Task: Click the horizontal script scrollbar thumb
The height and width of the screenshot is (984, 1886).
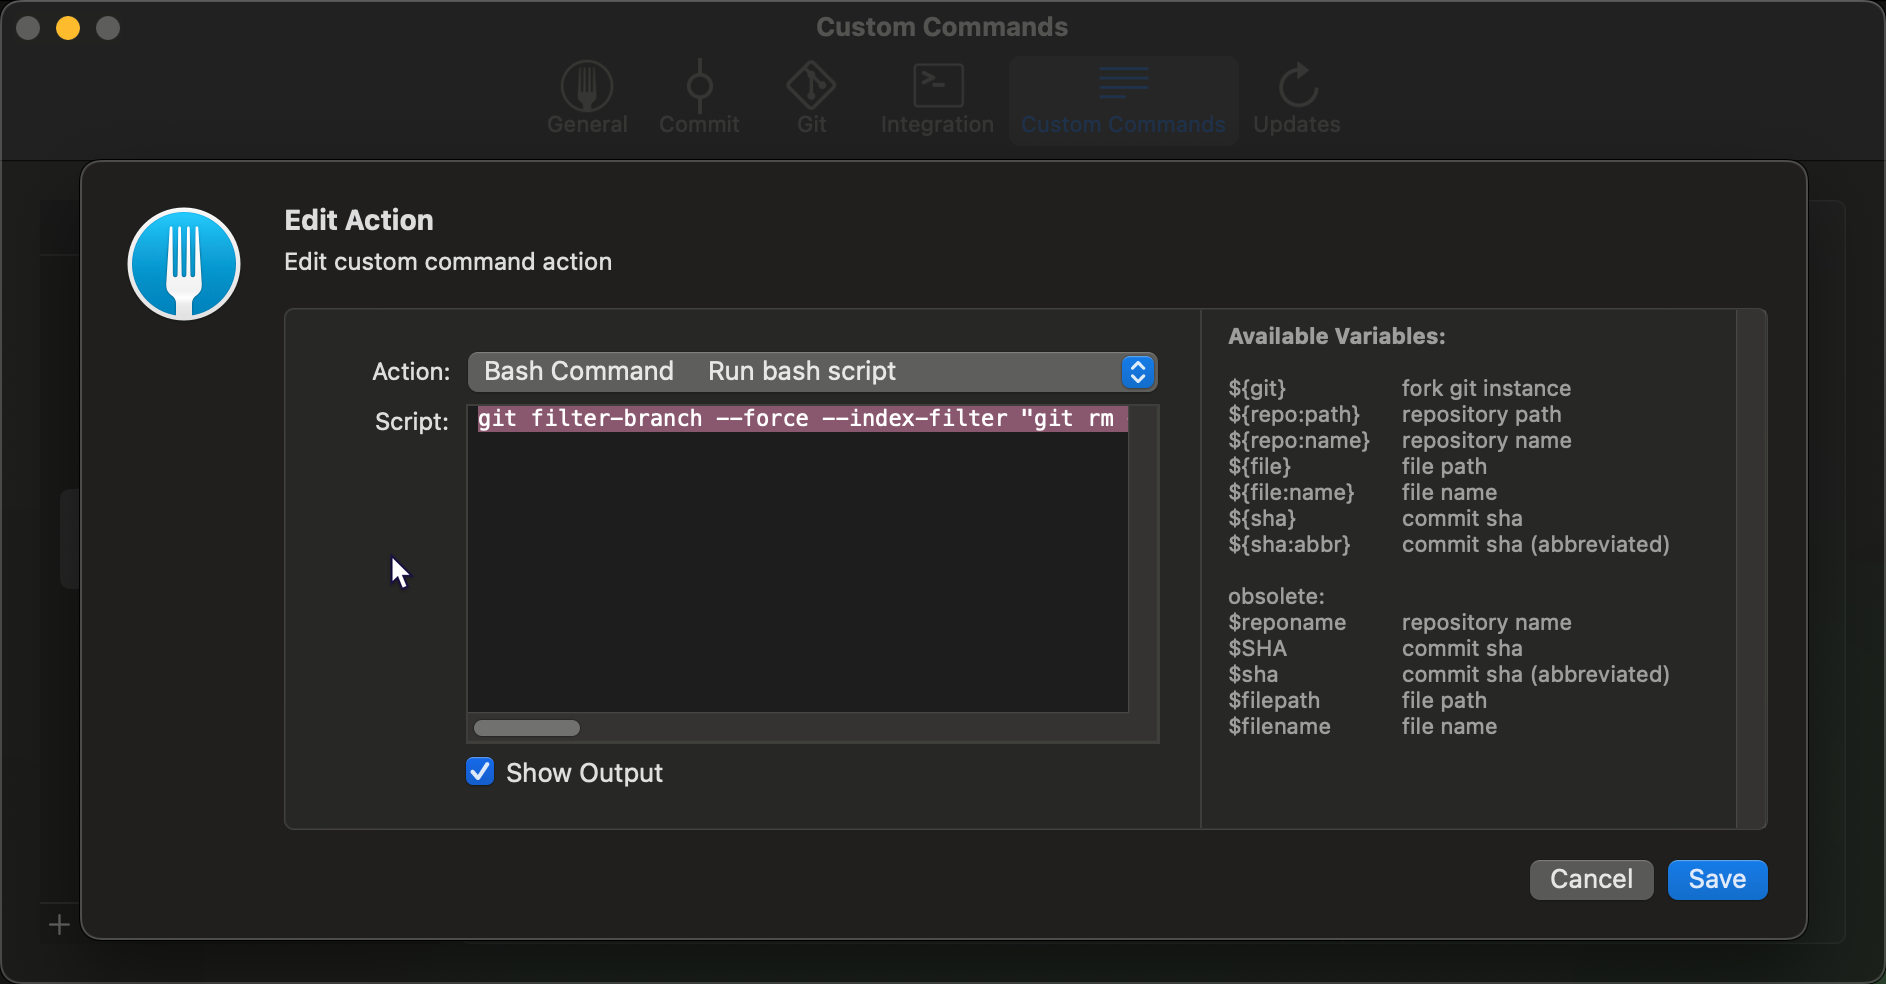Action: click(527, 728)
